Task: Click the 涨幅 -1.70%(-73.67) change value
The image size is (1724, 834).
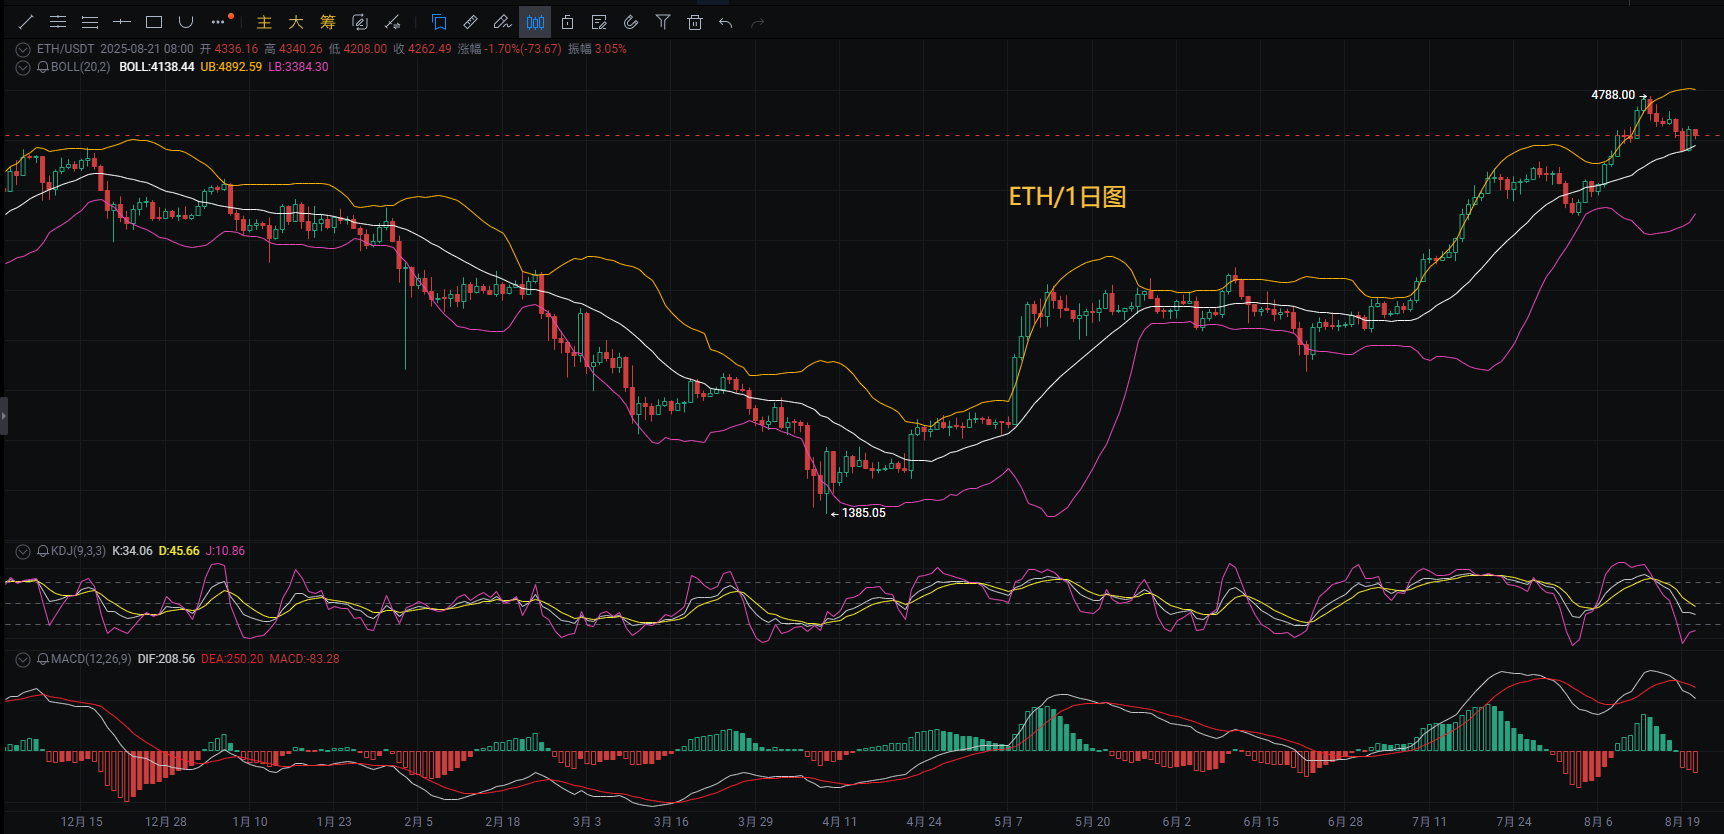Action: [x=510, y=49]
